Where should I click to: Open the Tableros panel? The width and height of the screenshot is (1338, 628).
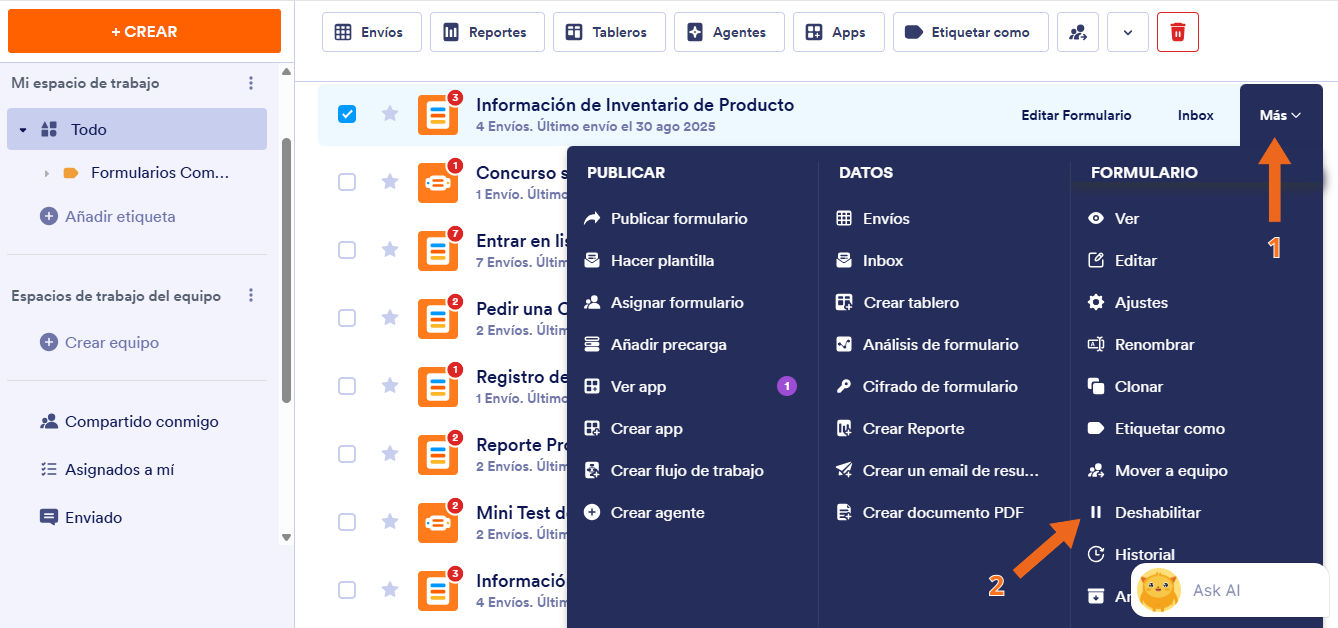click(609, 31)
